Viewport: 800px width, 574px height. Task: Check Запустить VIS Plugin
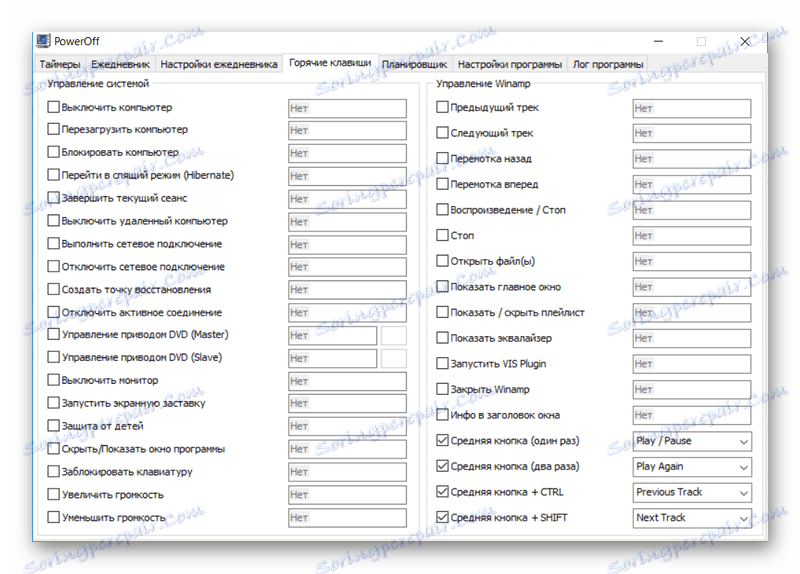(442, 363)
